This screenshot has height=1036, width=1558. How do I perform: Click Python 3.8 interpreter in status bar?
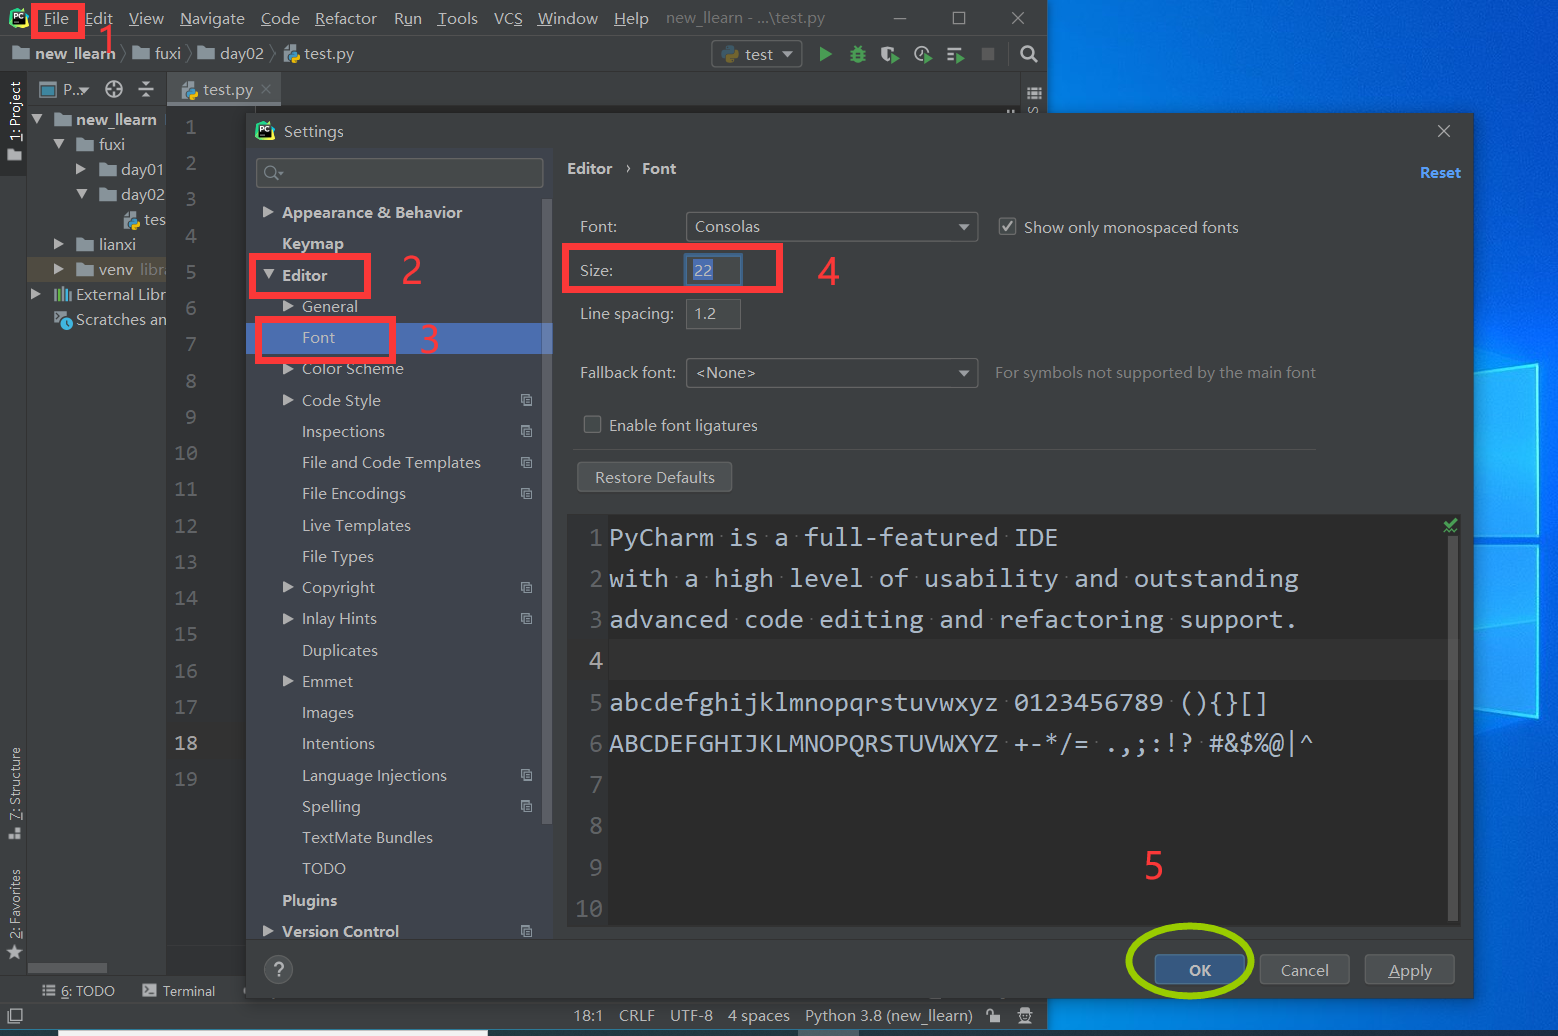[888, 1015]
